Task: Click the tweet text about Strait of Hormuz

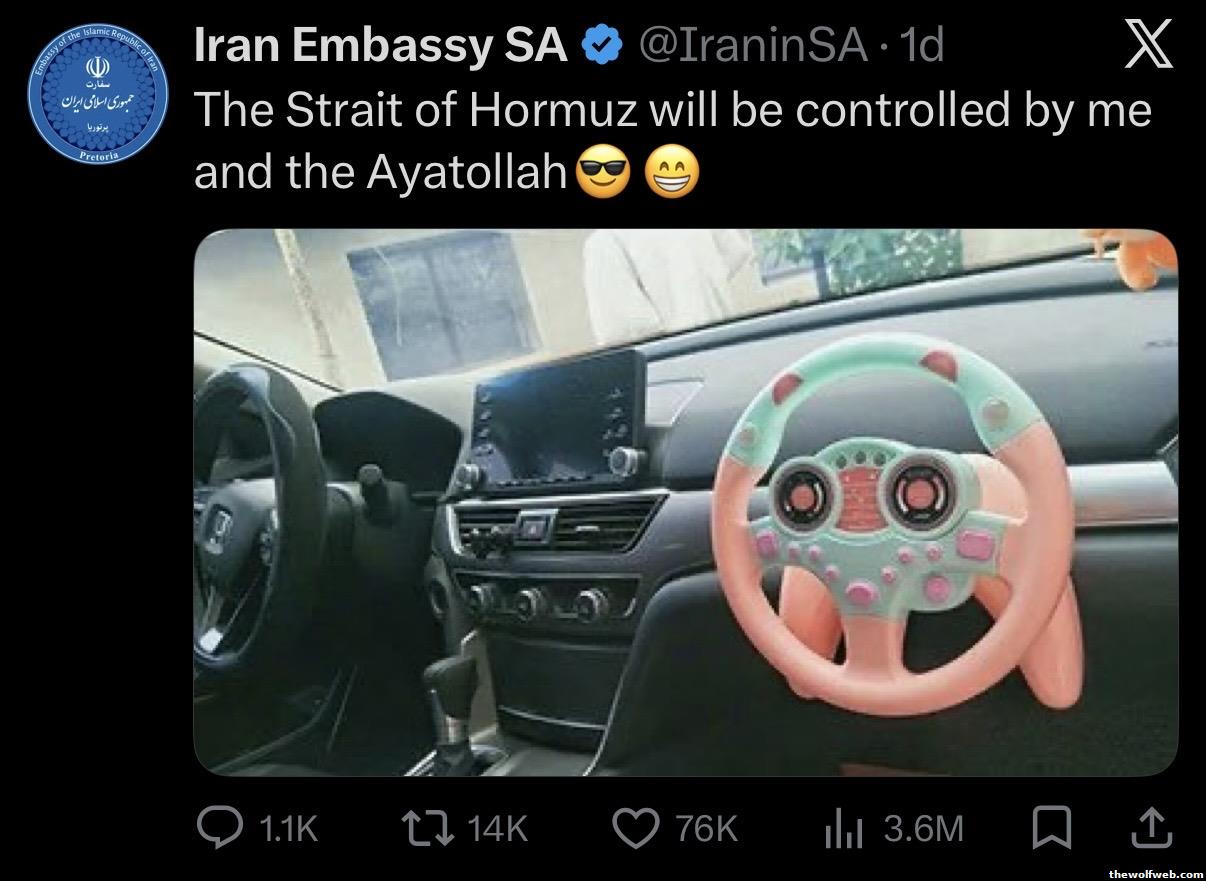Action: point(672,142)
